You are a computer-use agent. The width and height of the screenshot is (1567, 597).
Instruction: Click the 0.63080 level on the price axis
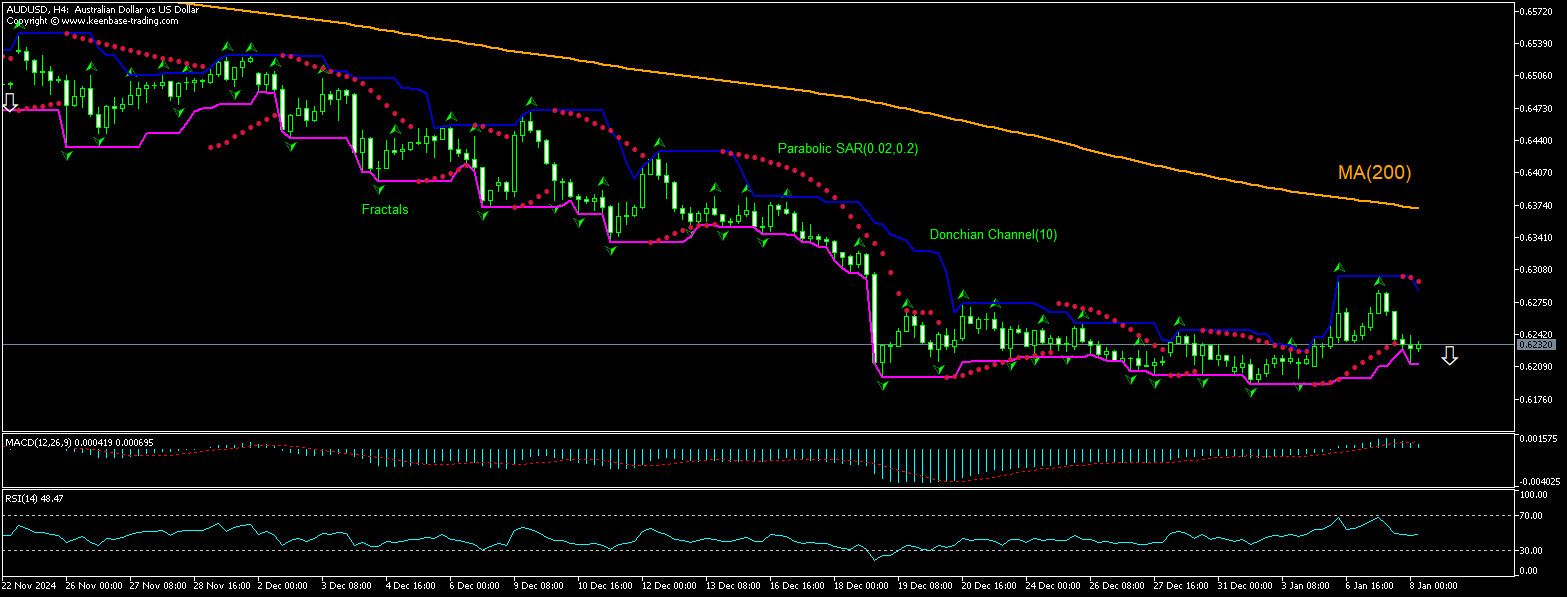1535,270
